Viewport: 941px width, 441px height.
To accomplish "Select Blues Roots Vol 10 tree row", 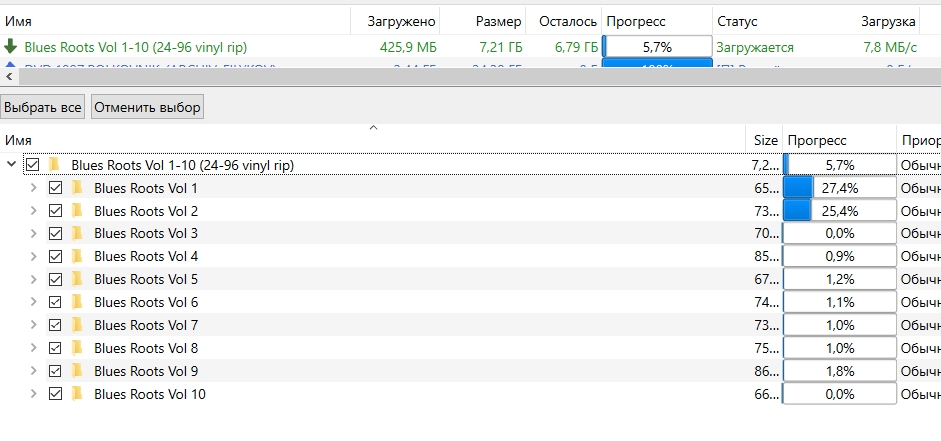I will click(149, 394).
